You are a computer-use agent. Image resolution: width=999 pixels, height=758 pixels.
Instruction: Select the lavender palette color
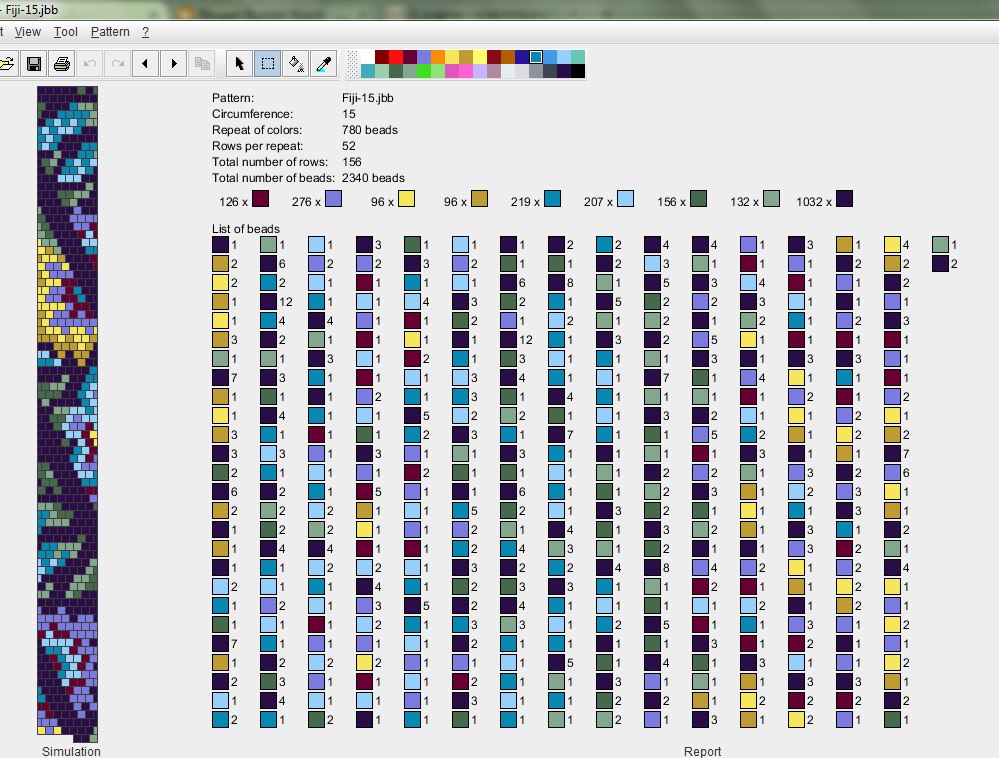coord(480,71)
